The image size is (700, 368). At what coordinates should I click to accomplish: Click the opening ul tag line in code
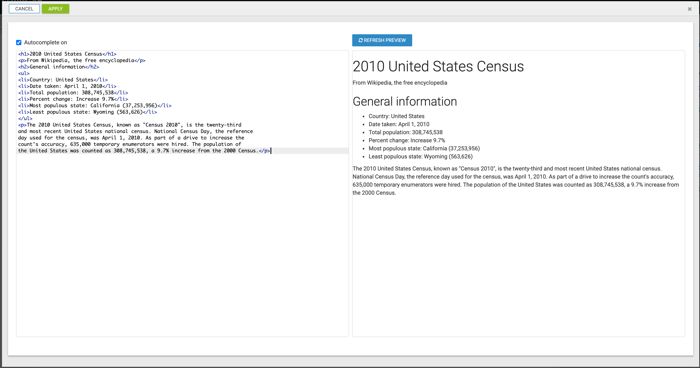[x=24, y=73]
